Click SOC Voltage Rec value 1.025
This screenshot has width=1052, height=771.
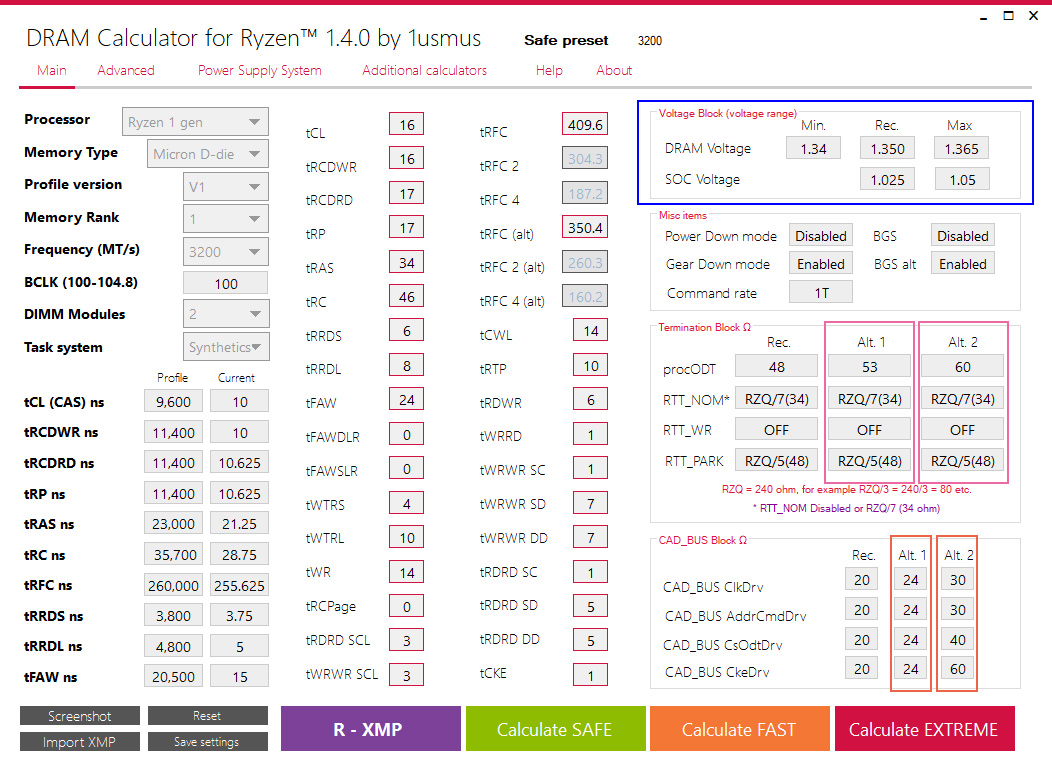point(888,179)
